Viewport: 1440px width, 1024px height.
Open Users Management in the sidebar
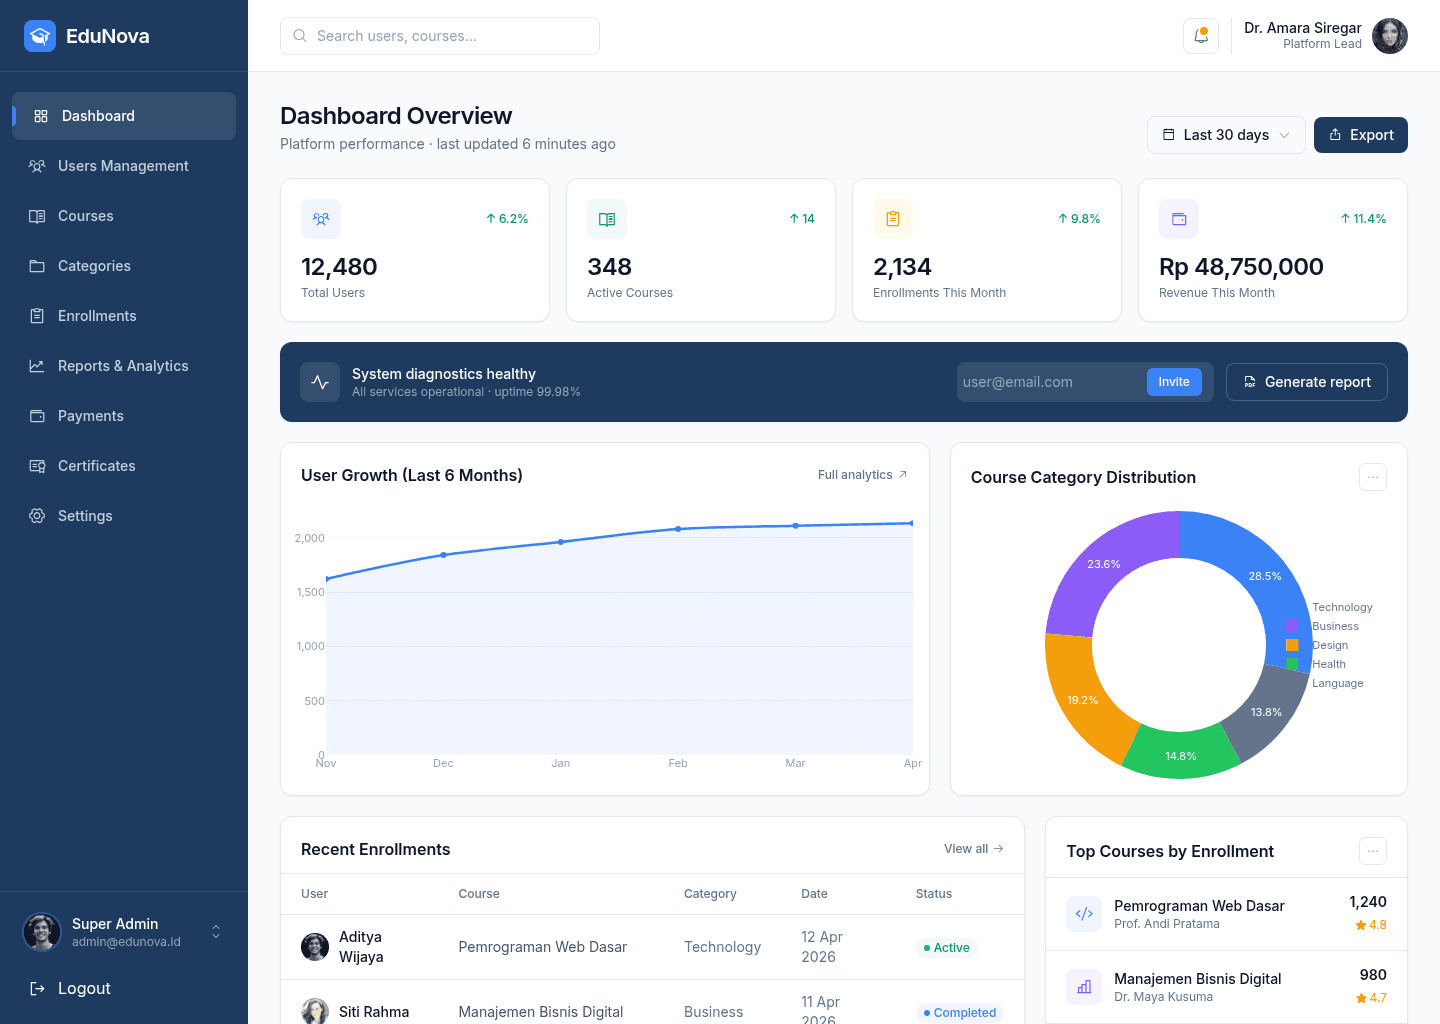pyautogui.click(x=124, y=166)
